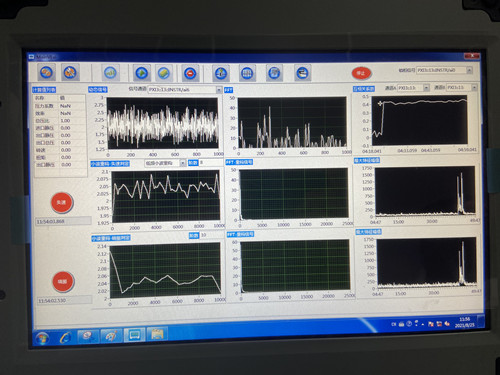The width and height of the screenshot is (500, 375).
Task: Start acquisition with the green play icon
Action: point(142,73)
